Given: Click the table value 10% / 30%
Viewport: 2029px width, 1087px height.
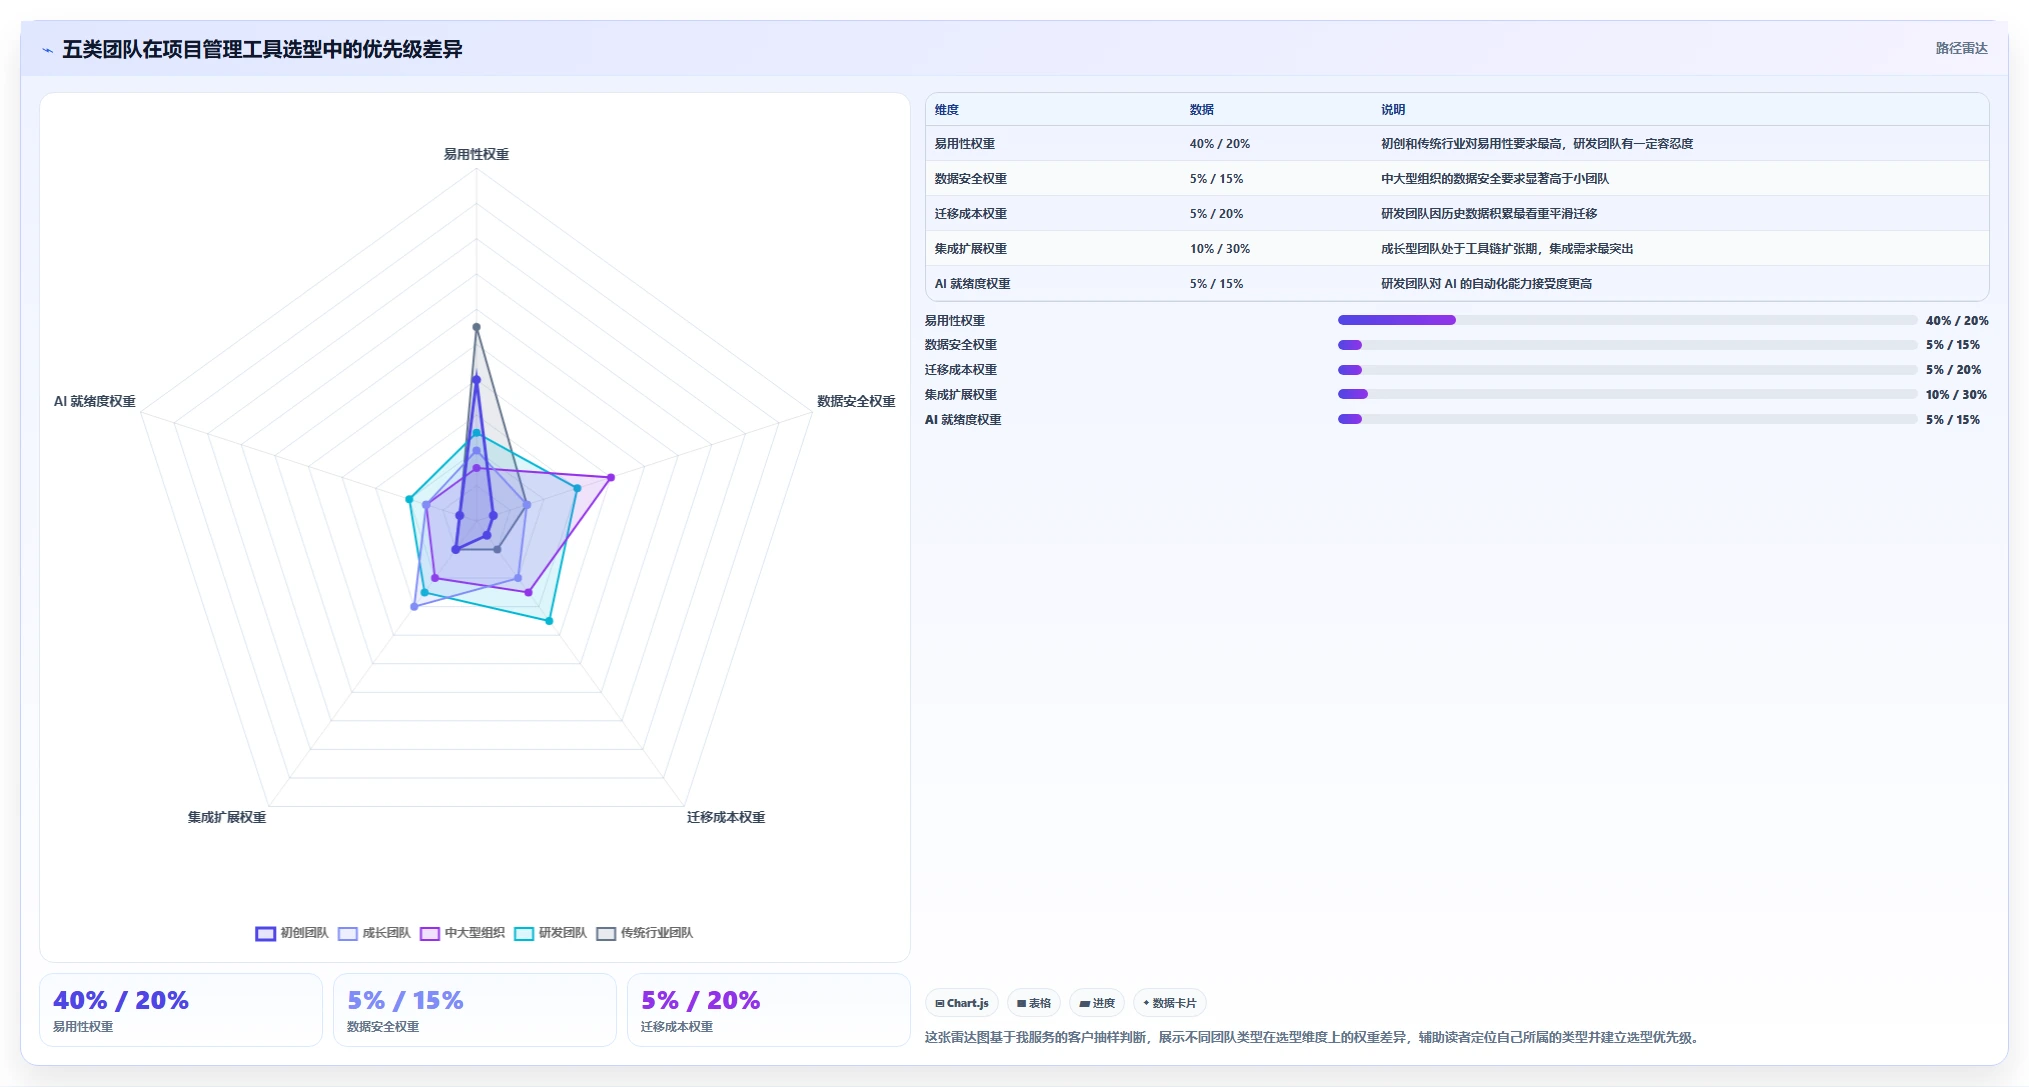Looking at the screenshot, I should [1219, 249].
